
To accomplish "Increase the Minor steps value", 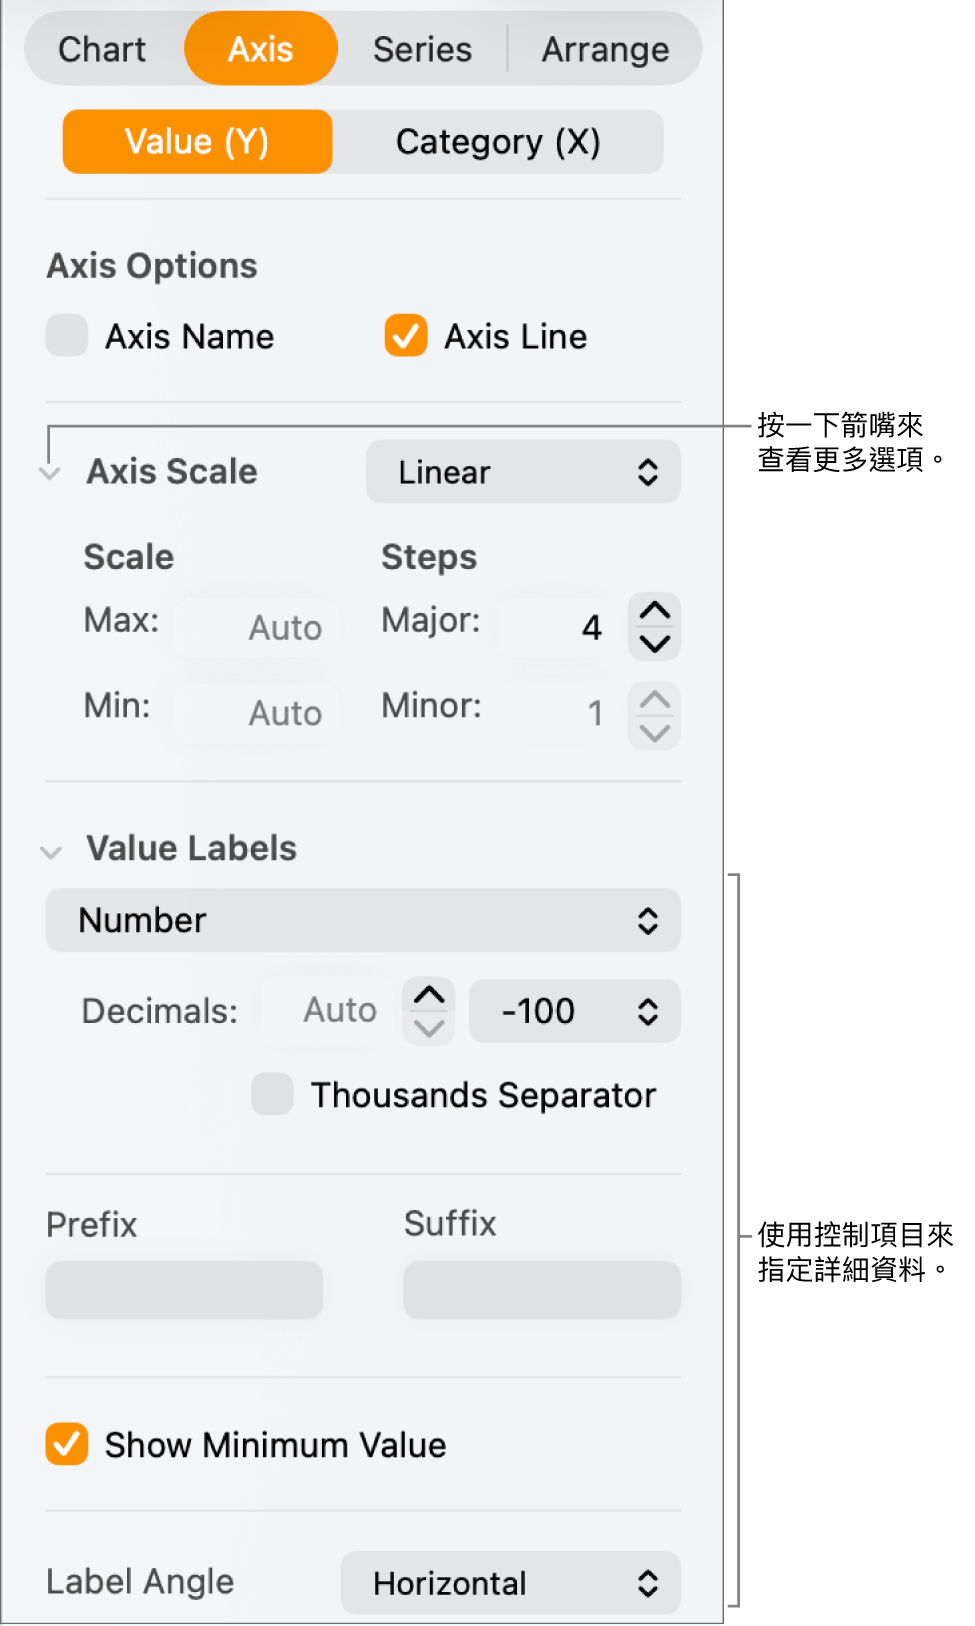I will [x=655, y=700].
